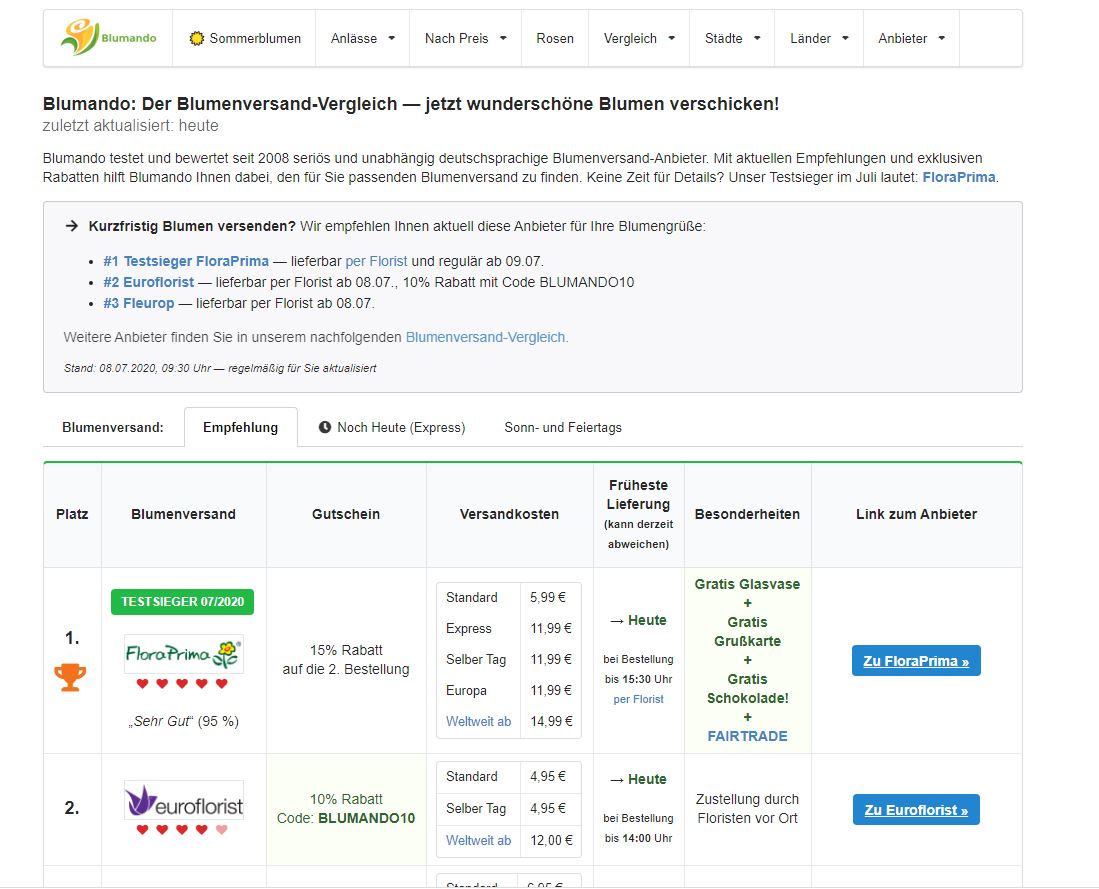
Task: Click the Zustellung durch Floristen vor Ort text
Action: coord(747,808)
